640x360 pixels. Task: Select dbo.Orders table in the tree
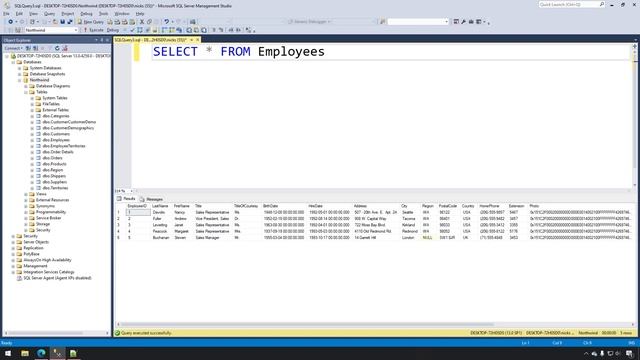[52, 158]
